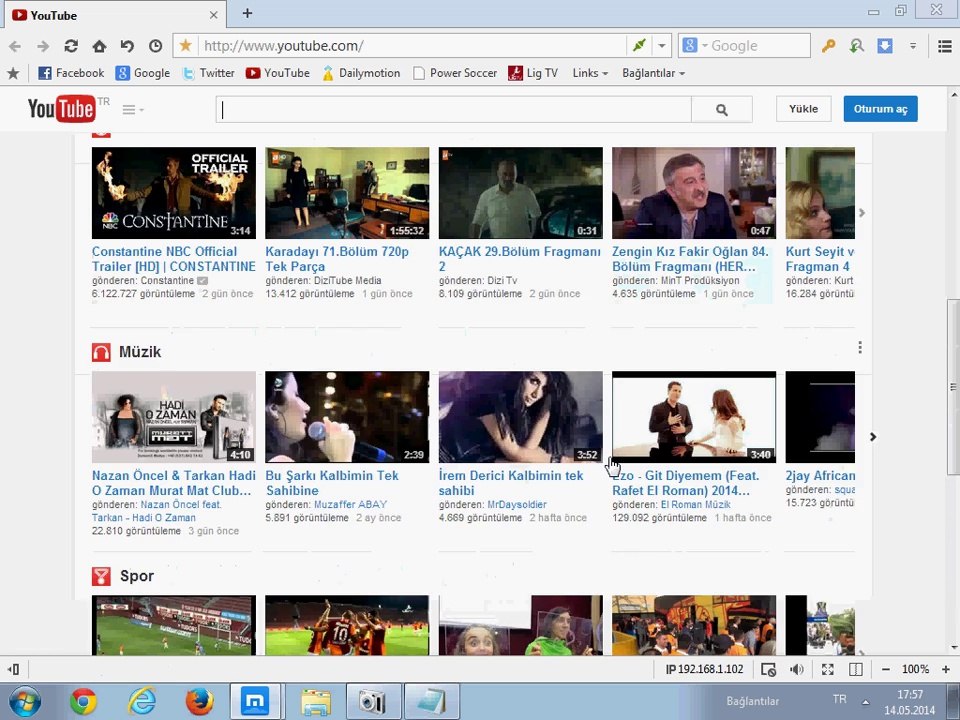Screen dimensions: 960x720
Task: Open Windows Start button
Action: 24,702
